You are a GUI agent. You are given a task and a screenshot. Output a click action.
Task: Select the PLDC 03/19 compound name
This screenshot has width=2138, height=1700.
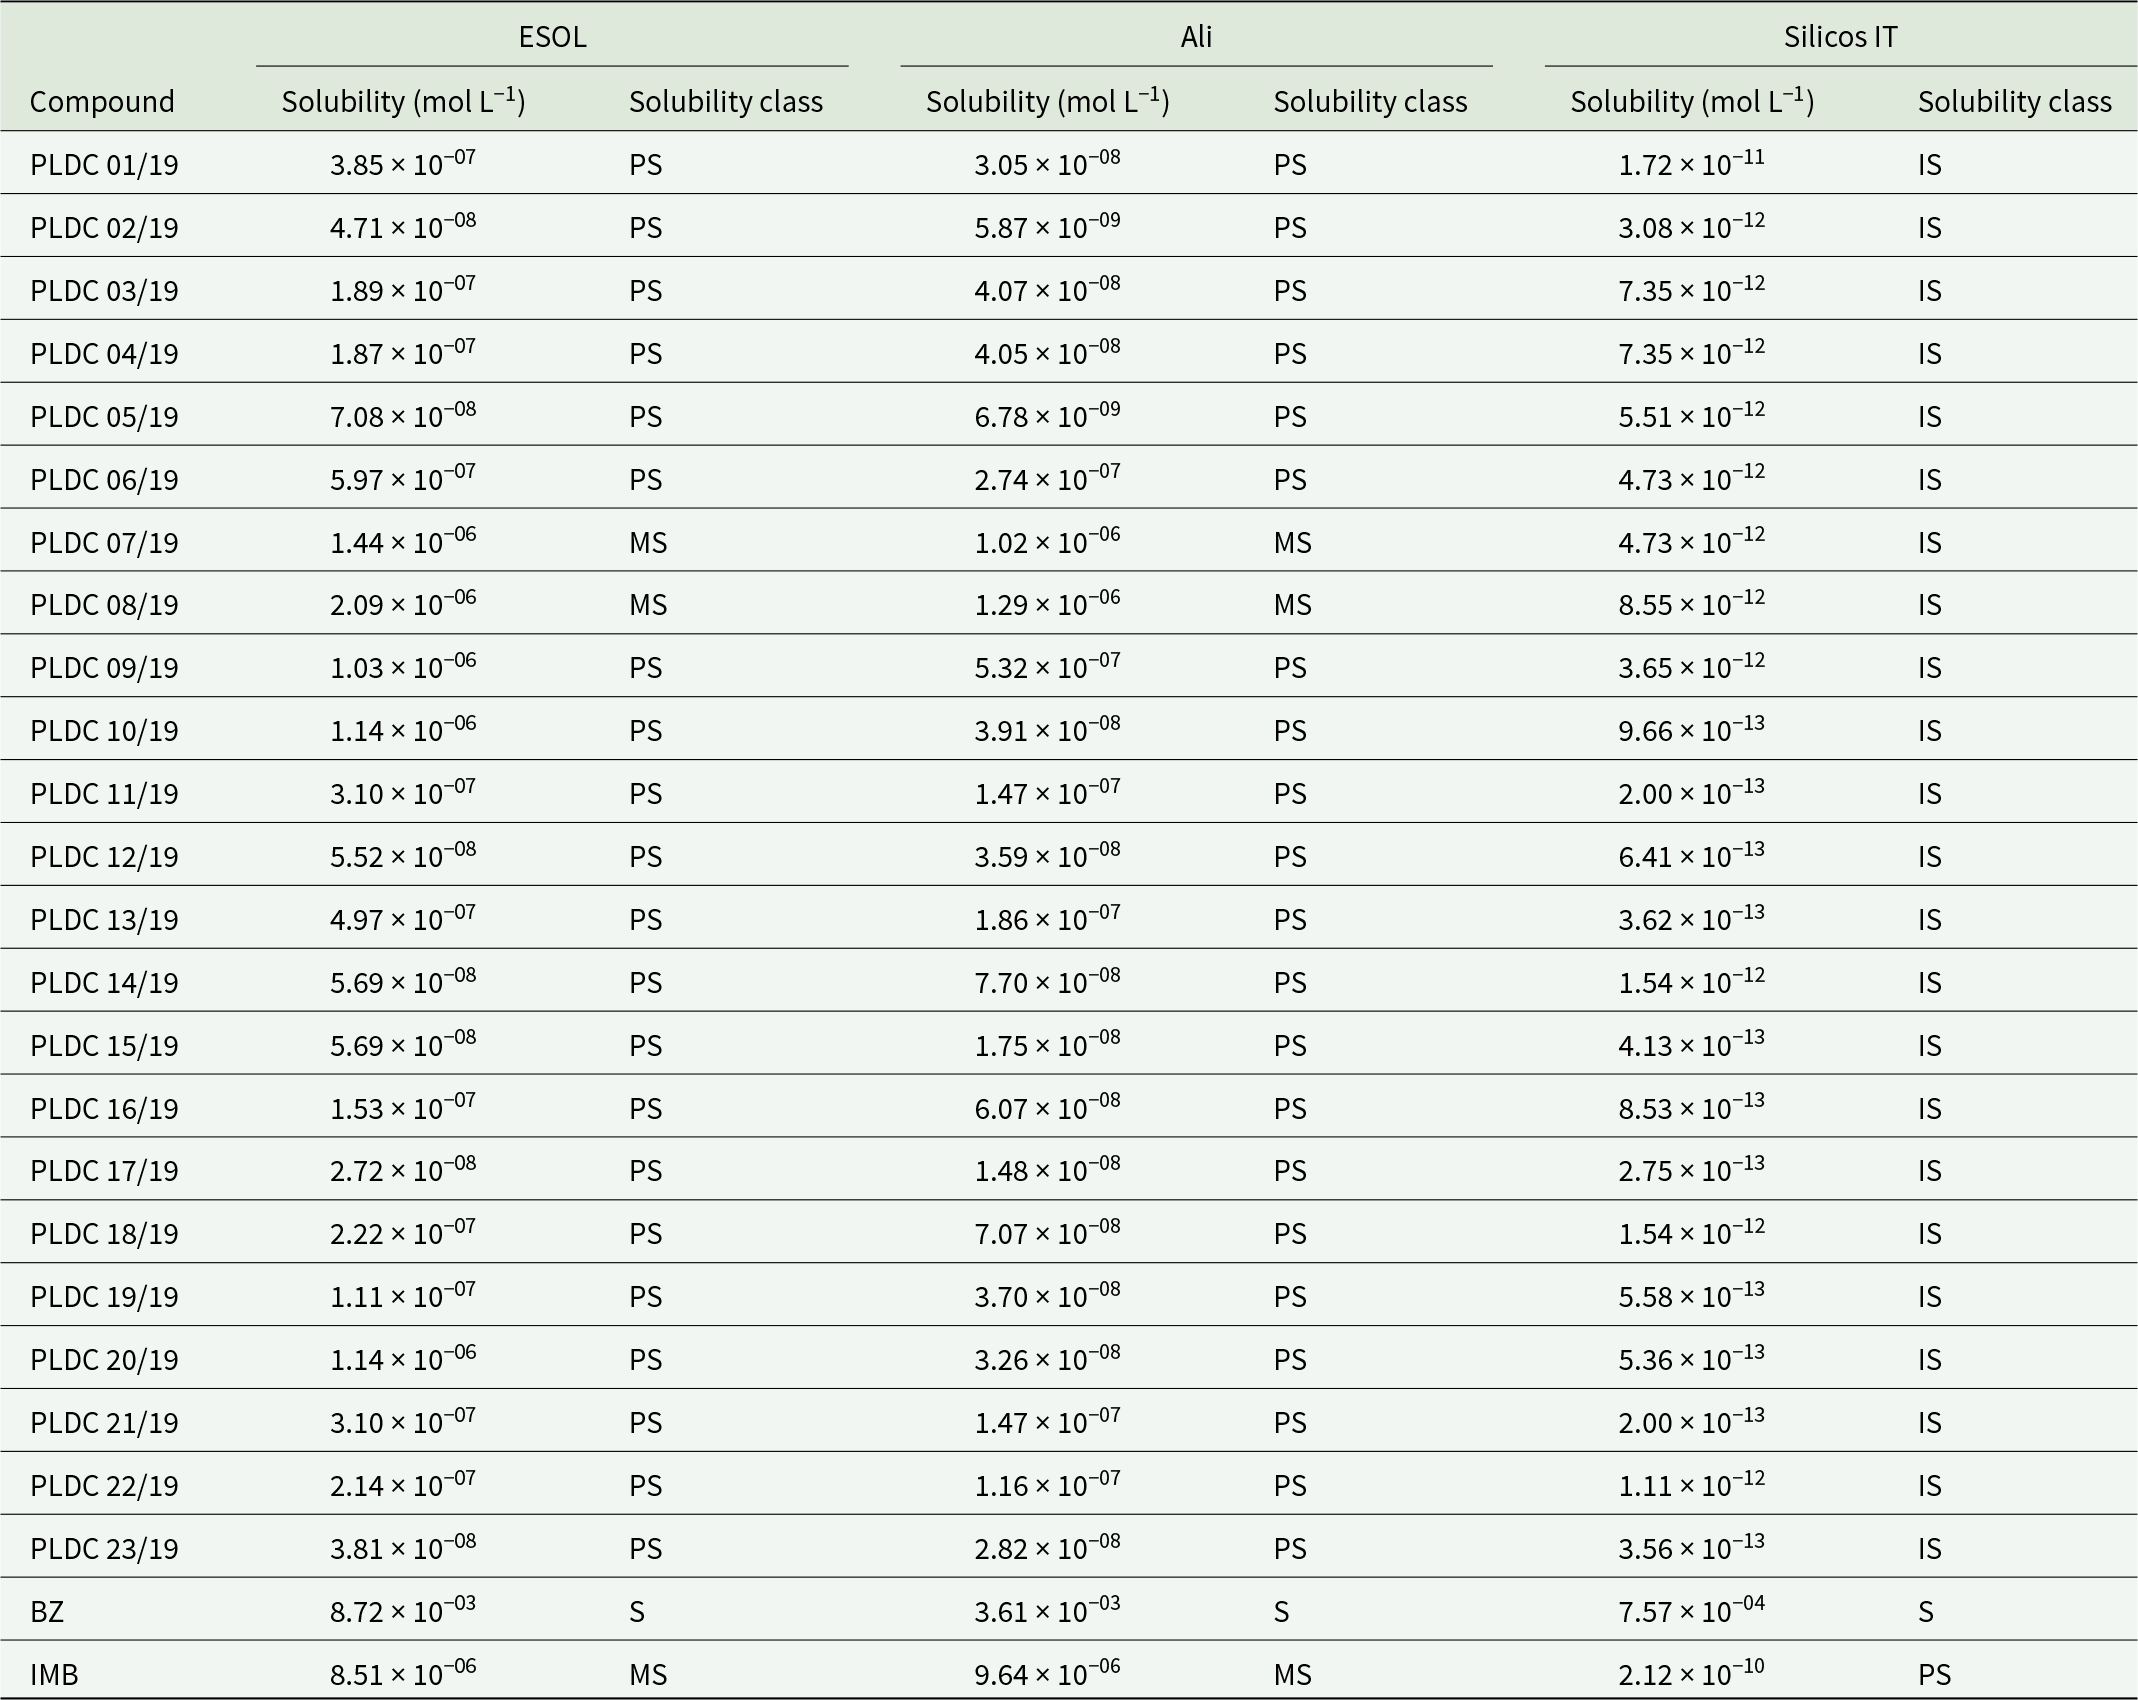coord(104,290)
